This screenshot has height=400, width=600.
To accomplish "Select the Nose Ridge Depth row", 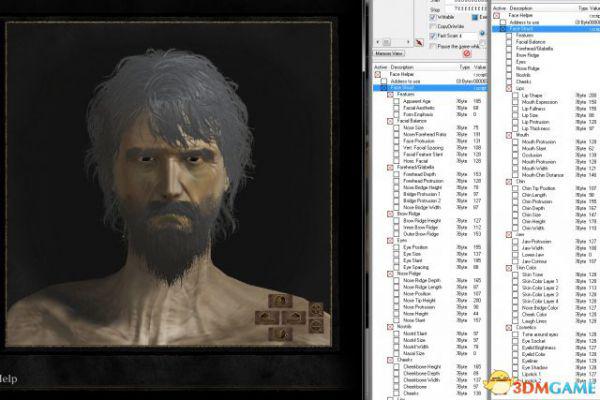I will 430,281.
